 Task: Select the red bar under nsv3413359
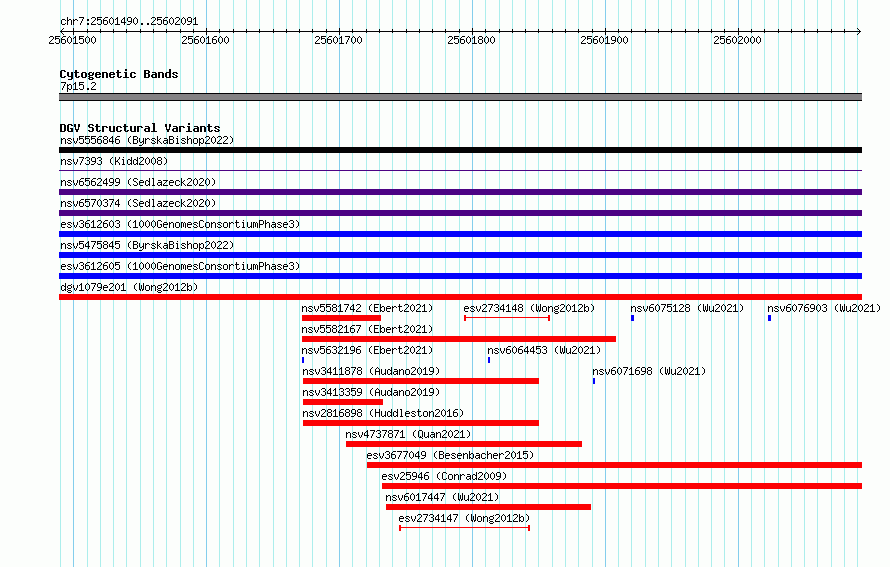(343, 402)
